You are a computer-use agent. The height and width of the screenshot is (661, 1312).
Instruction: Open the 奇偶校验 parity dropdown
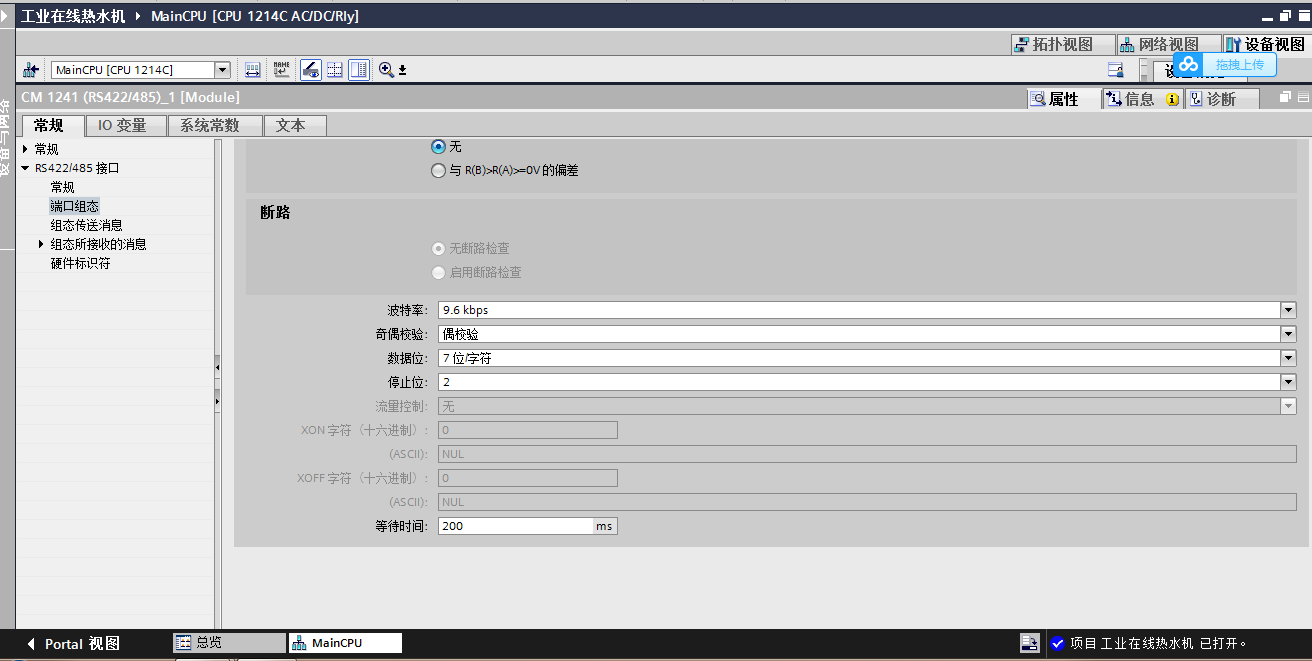1288,334
